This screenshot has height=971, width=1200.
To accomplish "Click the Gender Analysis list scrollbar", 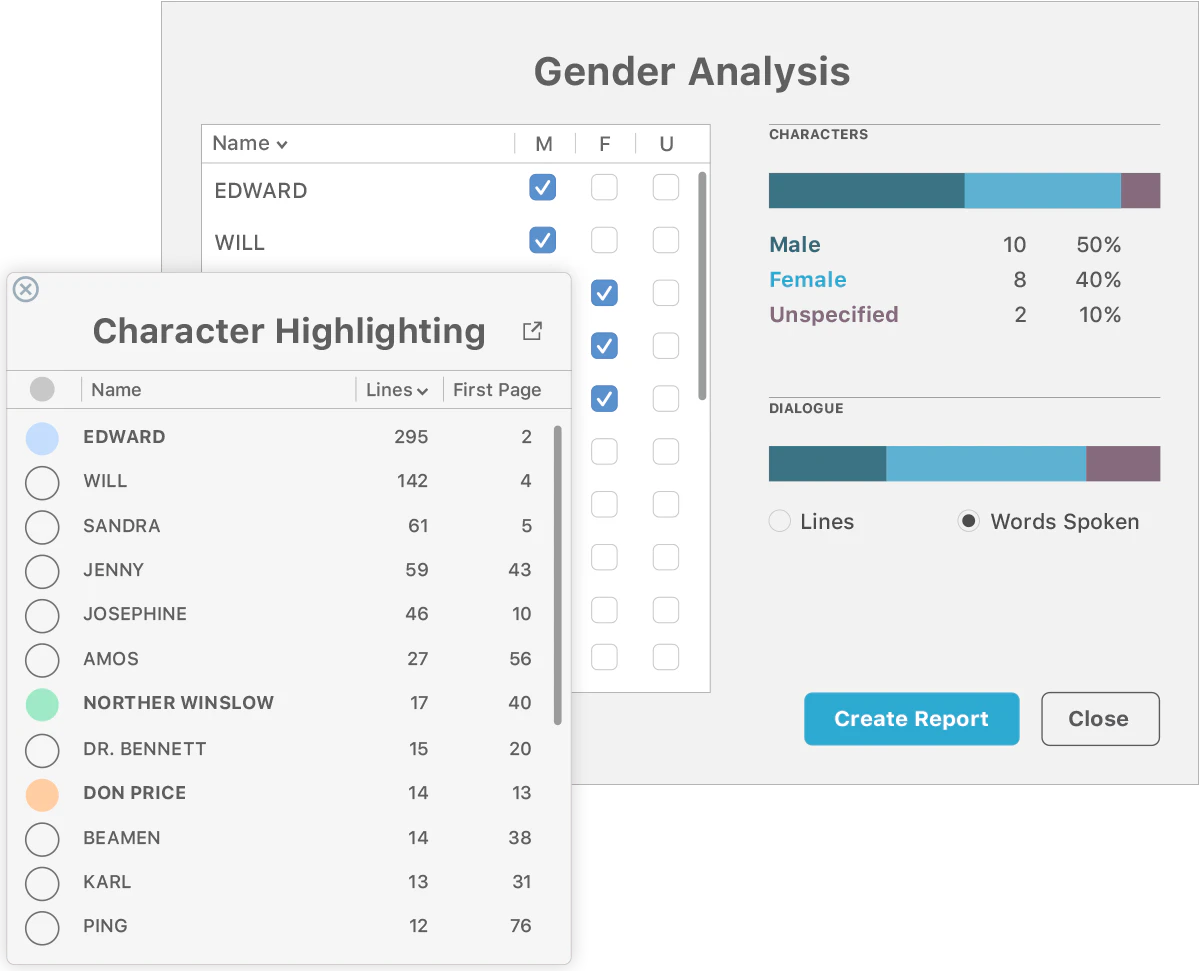I will 702,286.
